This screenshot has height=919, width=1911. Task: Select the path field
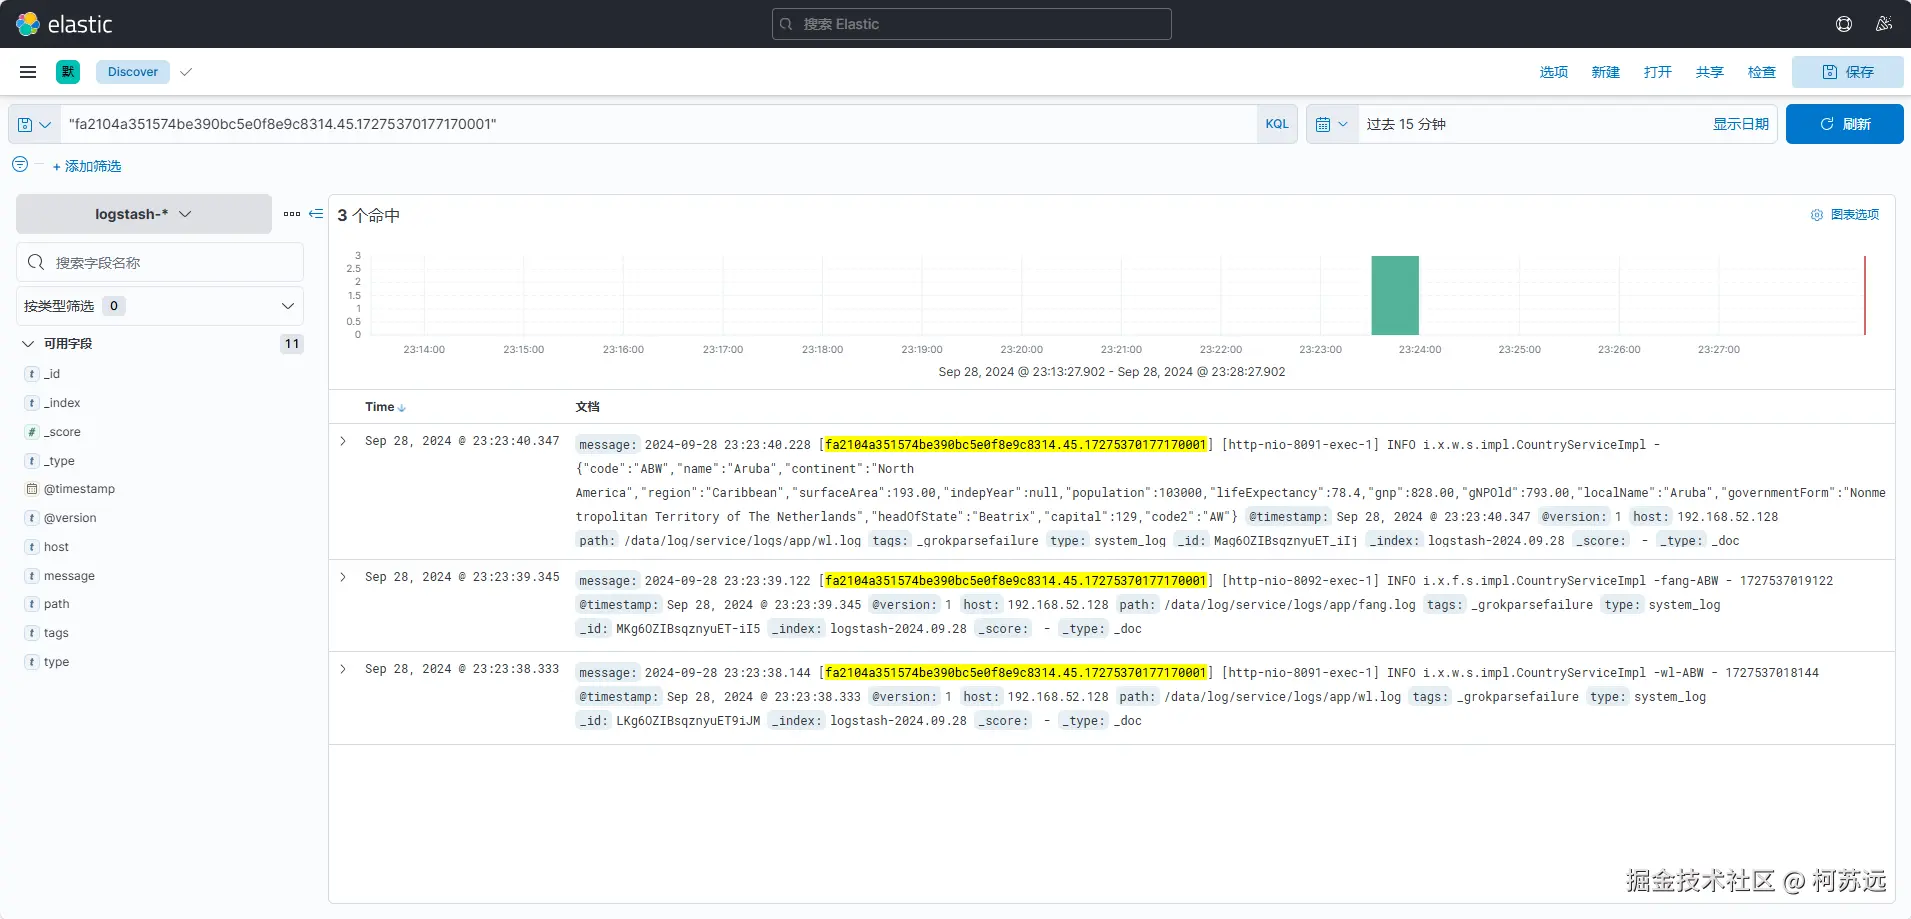click(57, 604)
